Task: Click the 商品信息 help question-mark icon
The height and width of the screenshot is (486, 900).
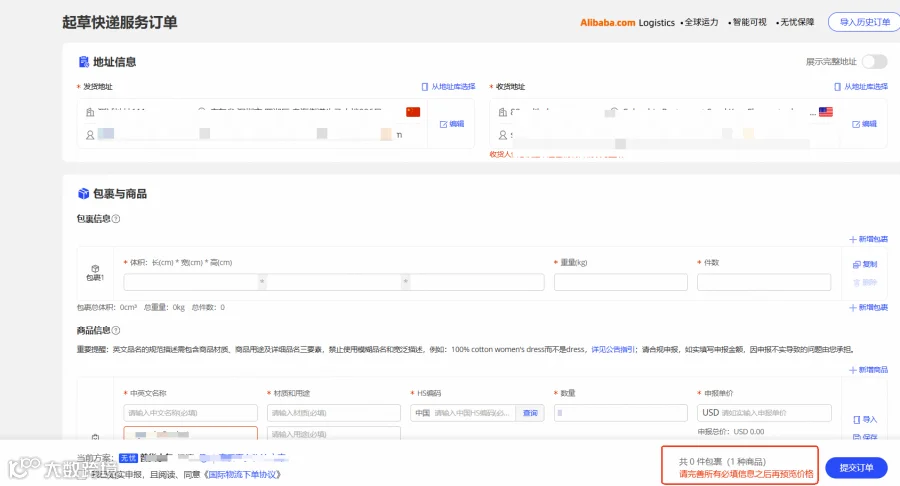Action: [116, 331]
